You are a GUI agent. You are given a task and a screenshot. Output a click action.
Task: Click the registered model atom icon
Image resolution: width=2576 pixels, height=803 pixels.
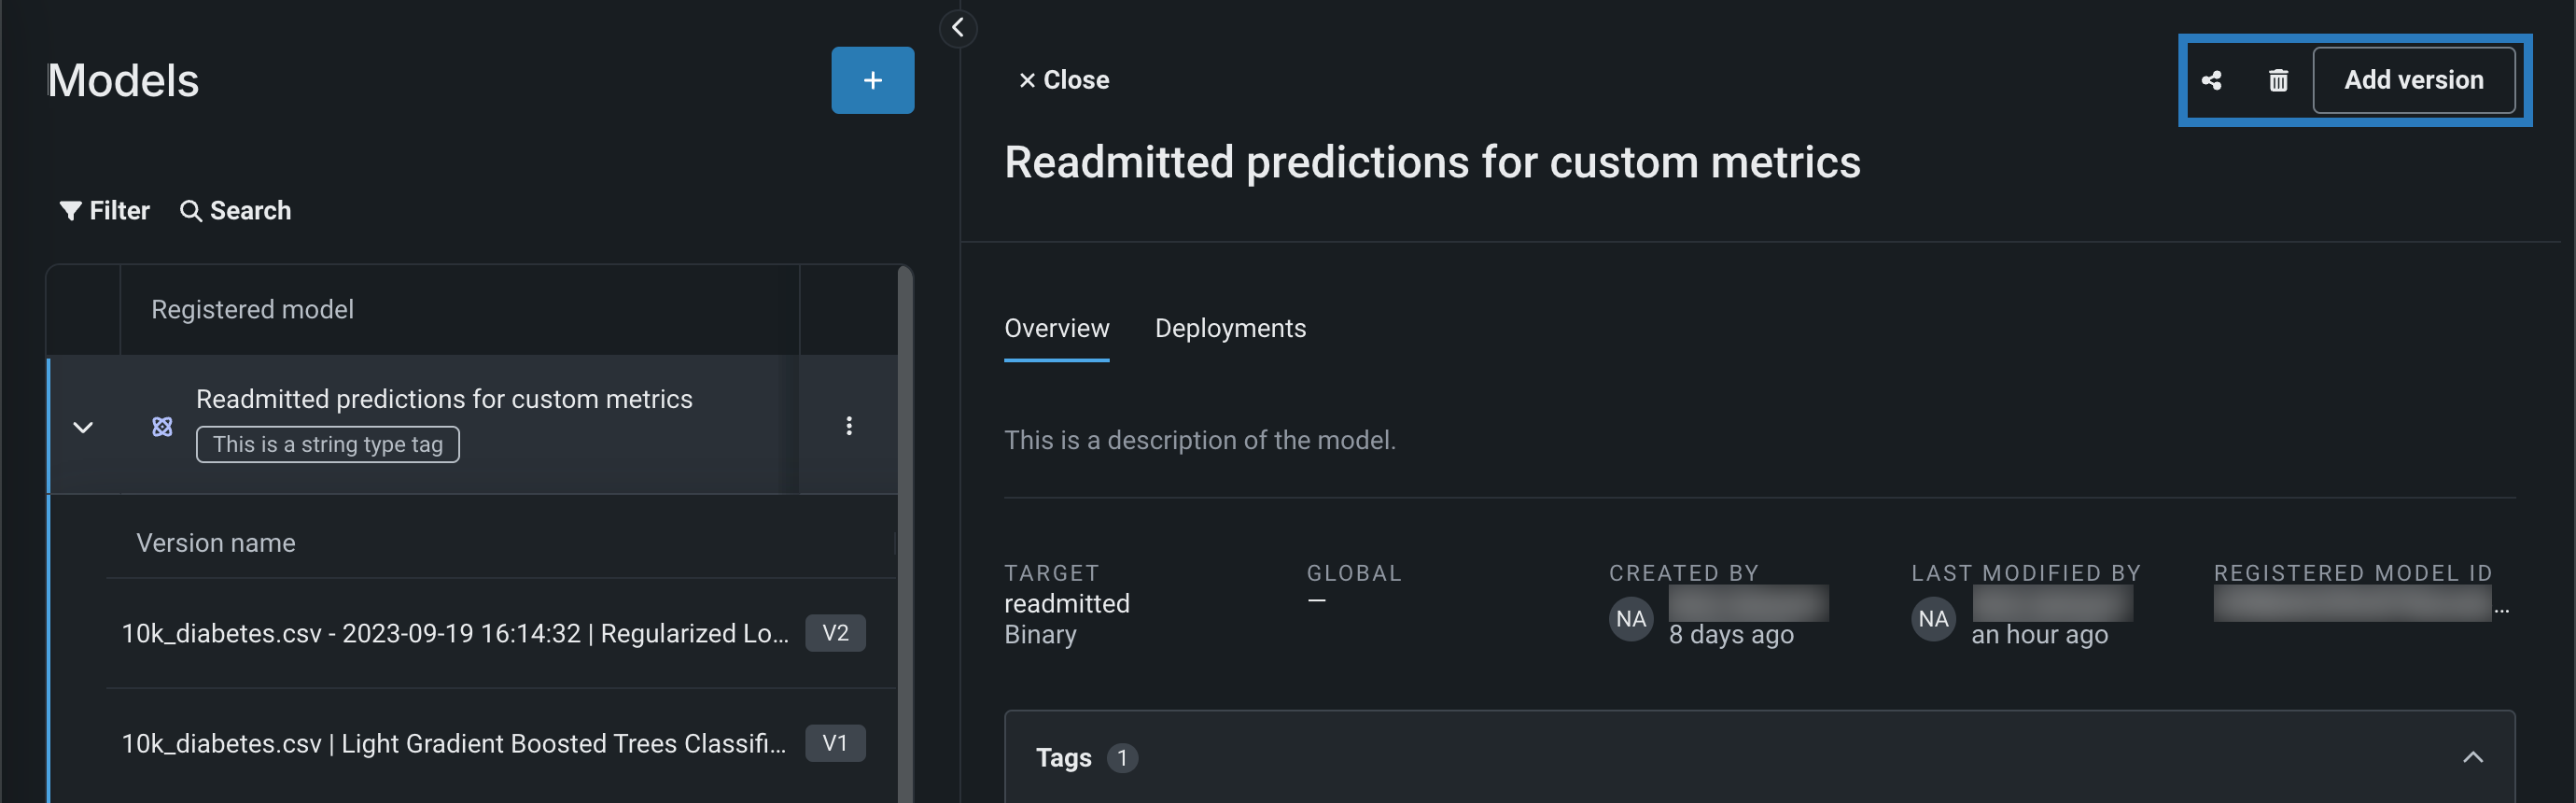[162, 427]
